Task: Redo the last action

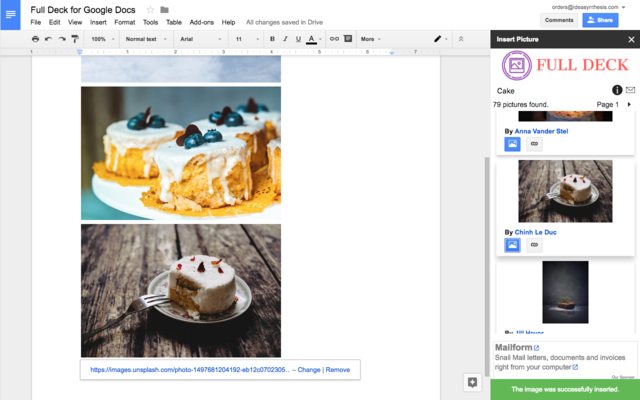Action: tap(62, 39)
